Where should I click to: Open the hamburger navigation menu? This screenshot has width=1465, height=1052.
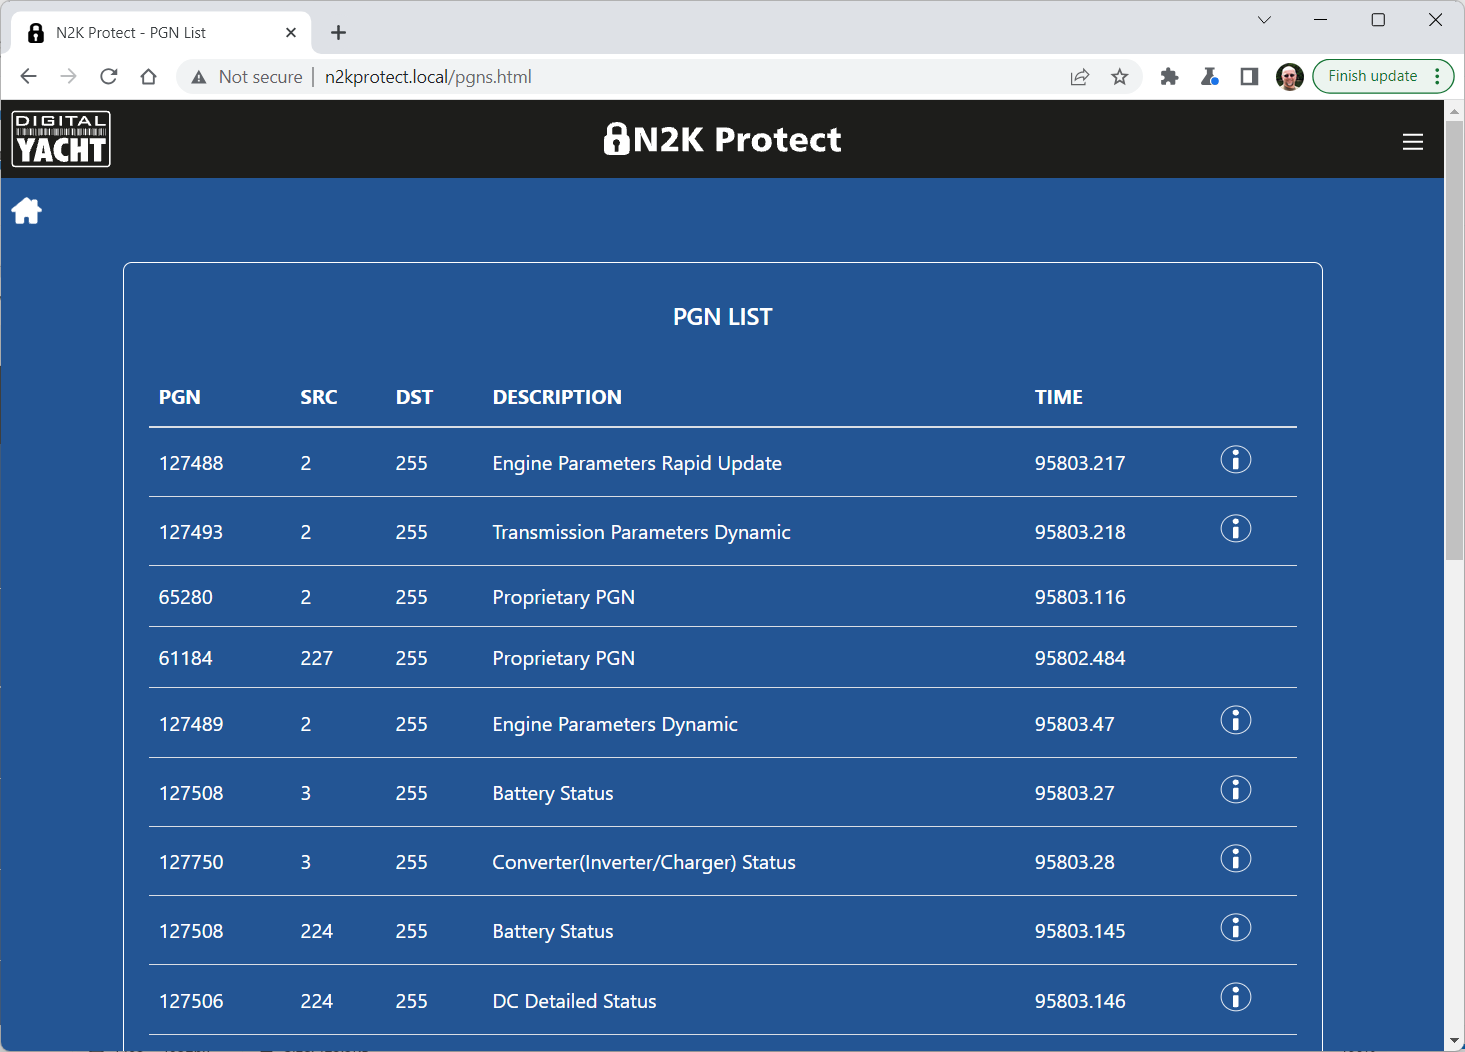[x=1413, y=142]
